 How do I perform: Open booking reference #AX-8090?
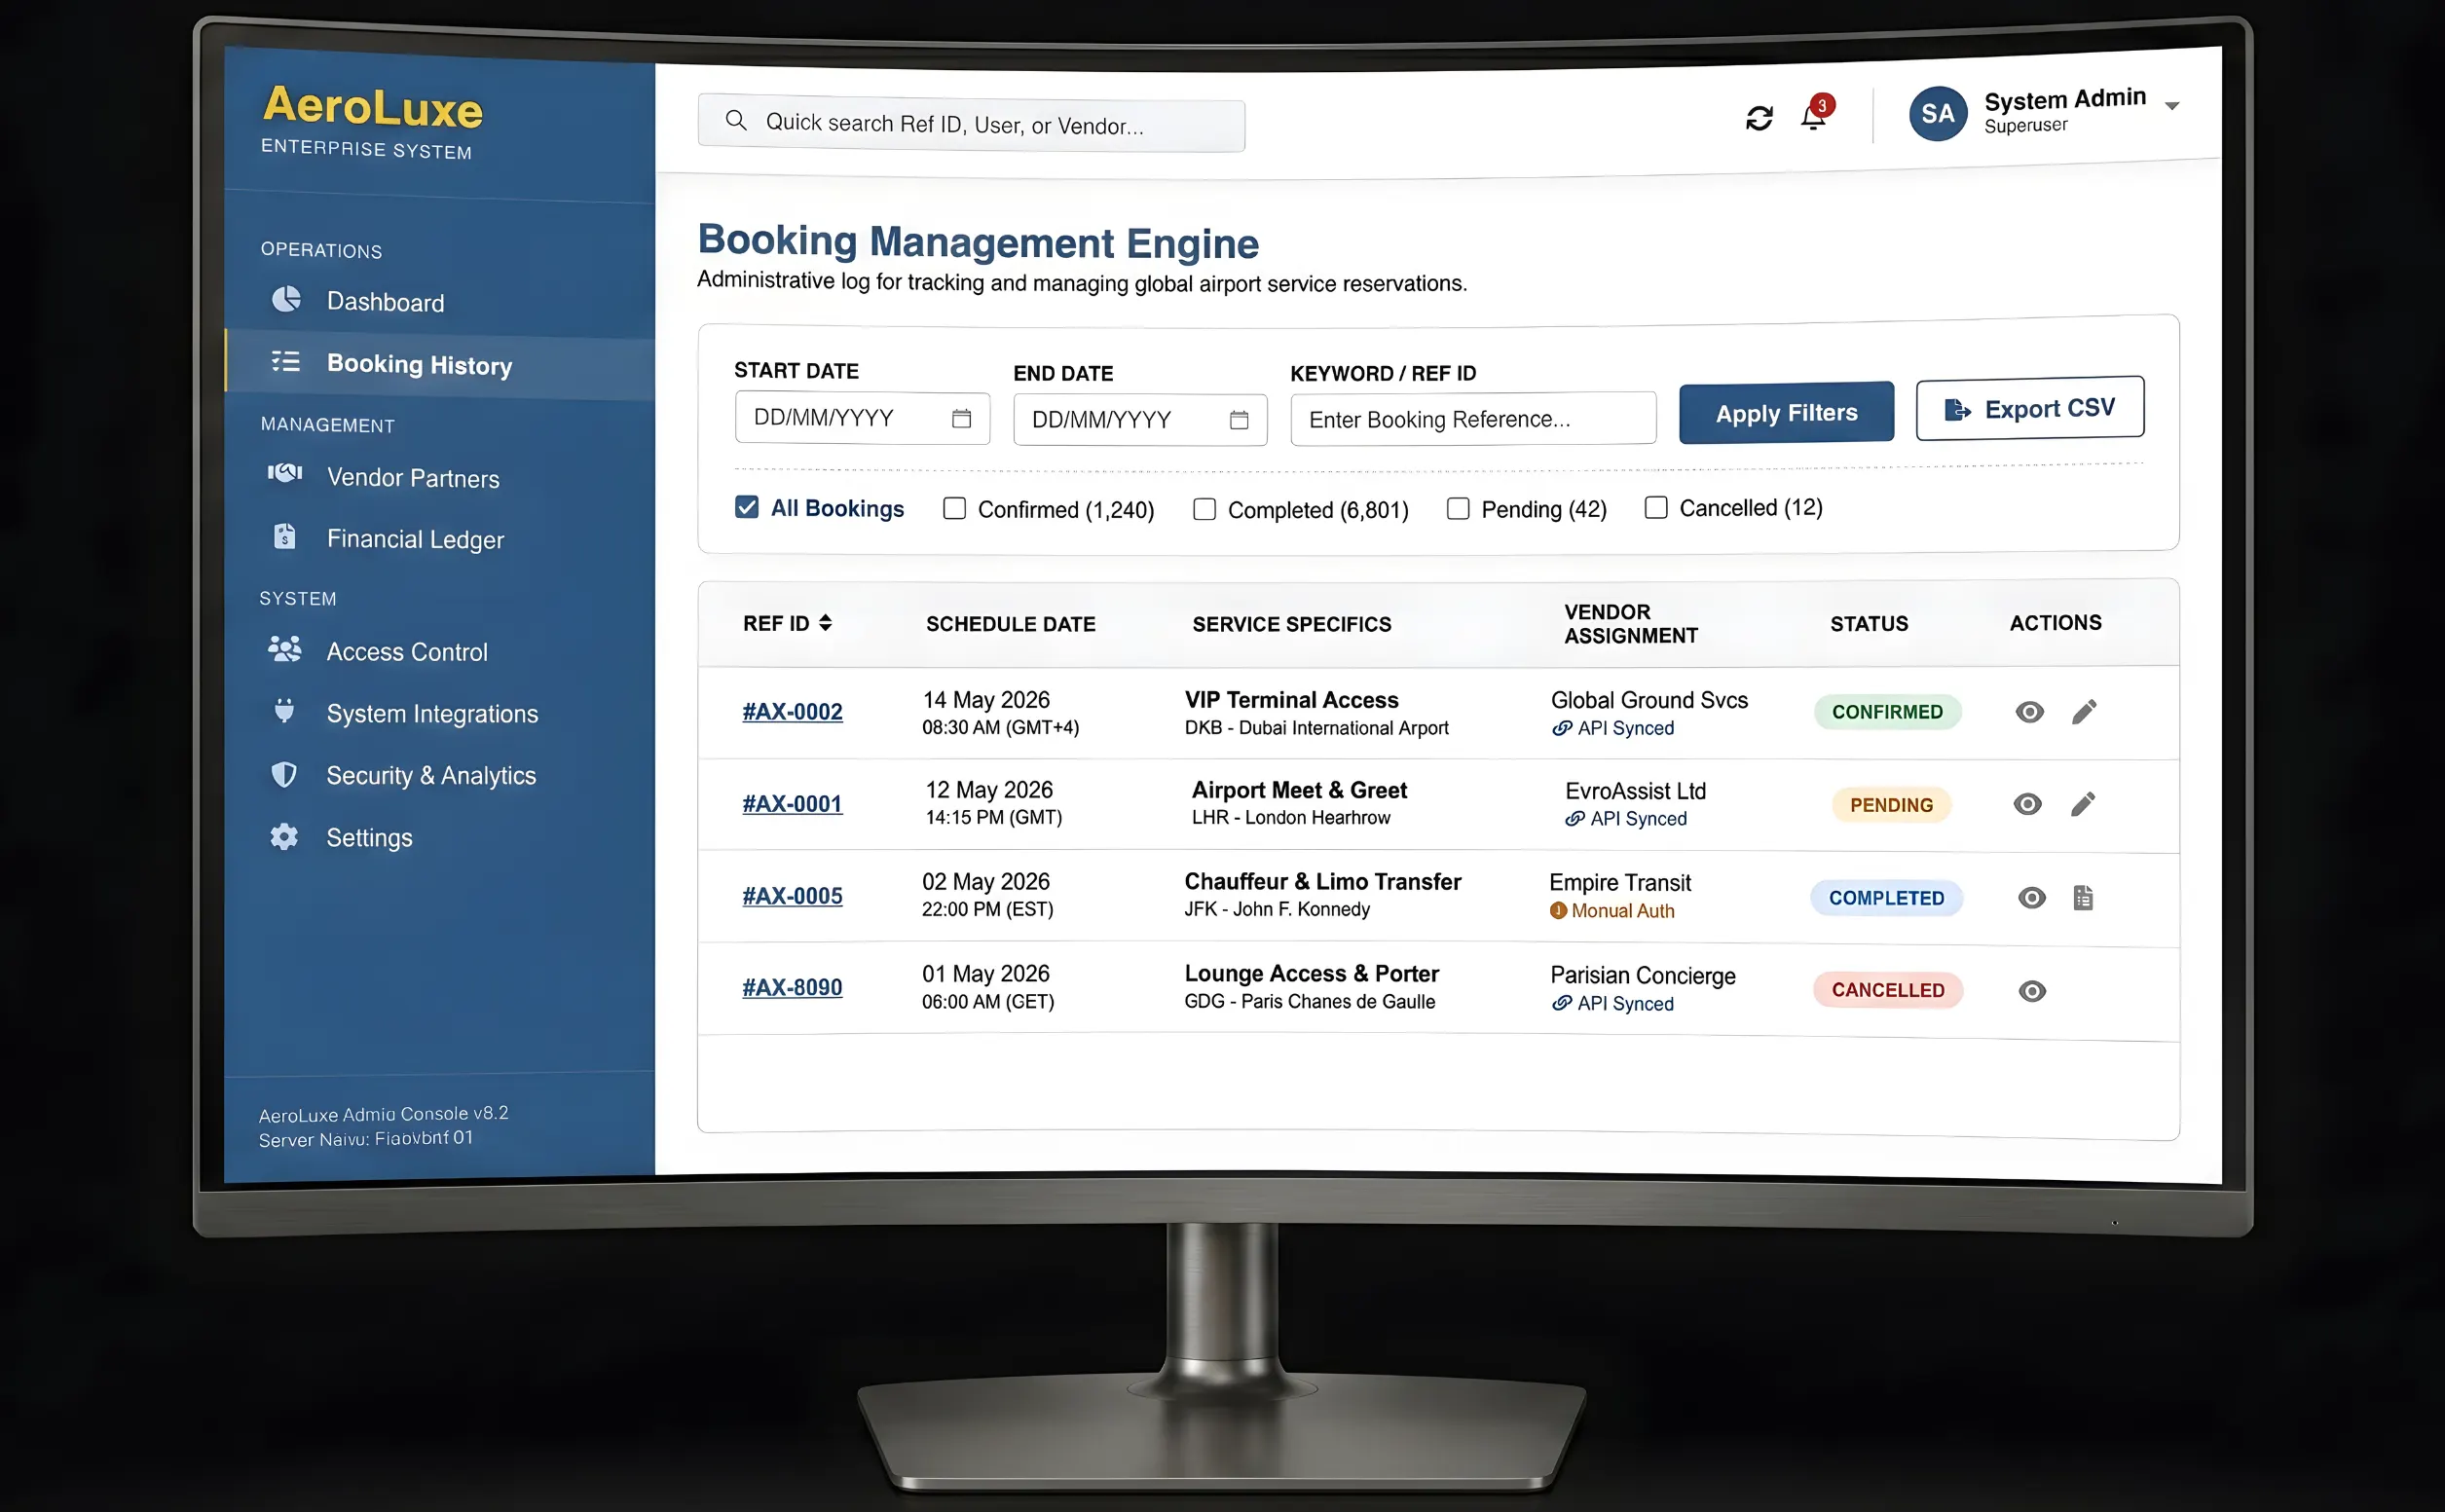coord(792,988)
